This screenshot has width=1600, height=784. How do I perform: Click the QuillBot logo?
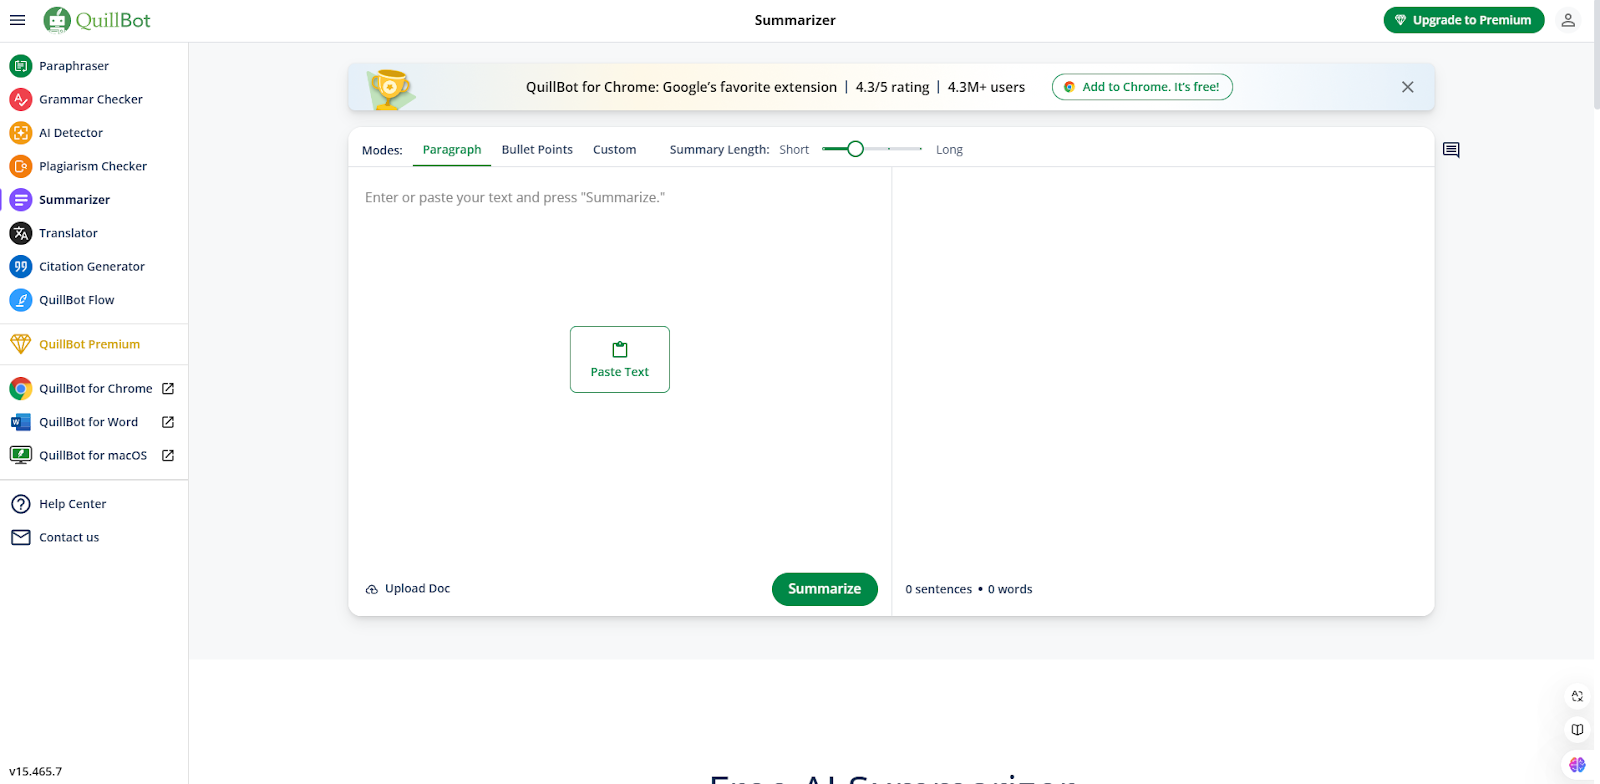click(x=97, y=20)
